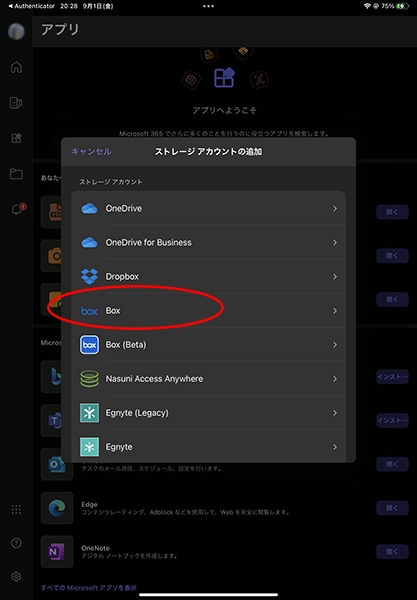The width and height of the screenshot is (417, 600).
Task: Select OneDrive for Business label
Action: click(148, 243)
